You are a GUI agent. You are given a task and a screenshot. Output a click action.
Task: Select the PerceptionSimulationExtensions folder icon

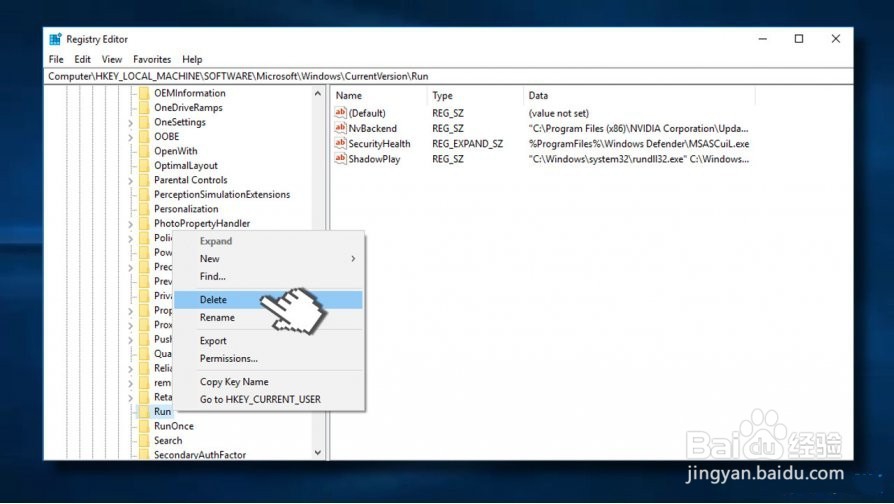point(144,194)
